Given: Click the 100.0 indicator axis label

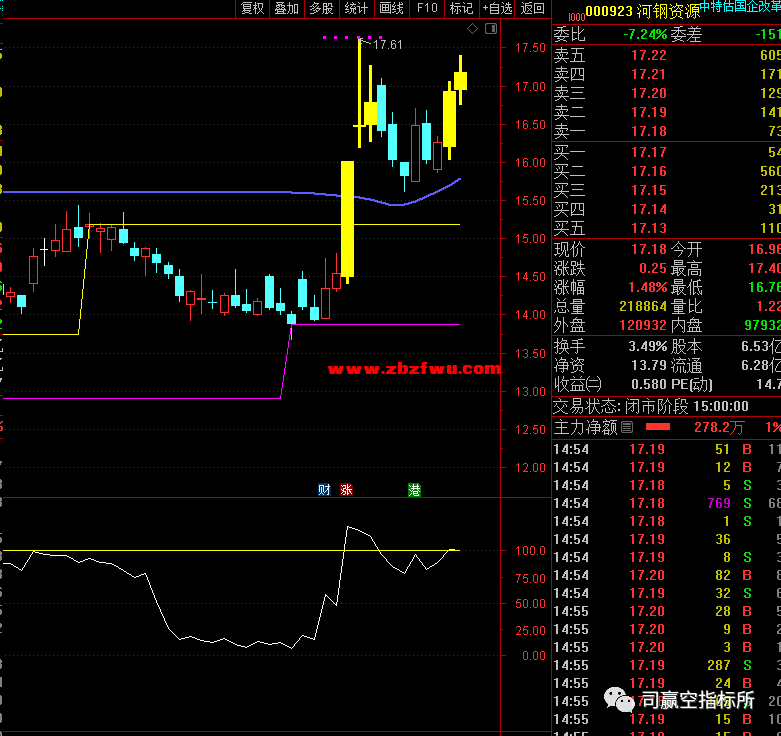Looking at the screenshot, I should coord(530,551).
